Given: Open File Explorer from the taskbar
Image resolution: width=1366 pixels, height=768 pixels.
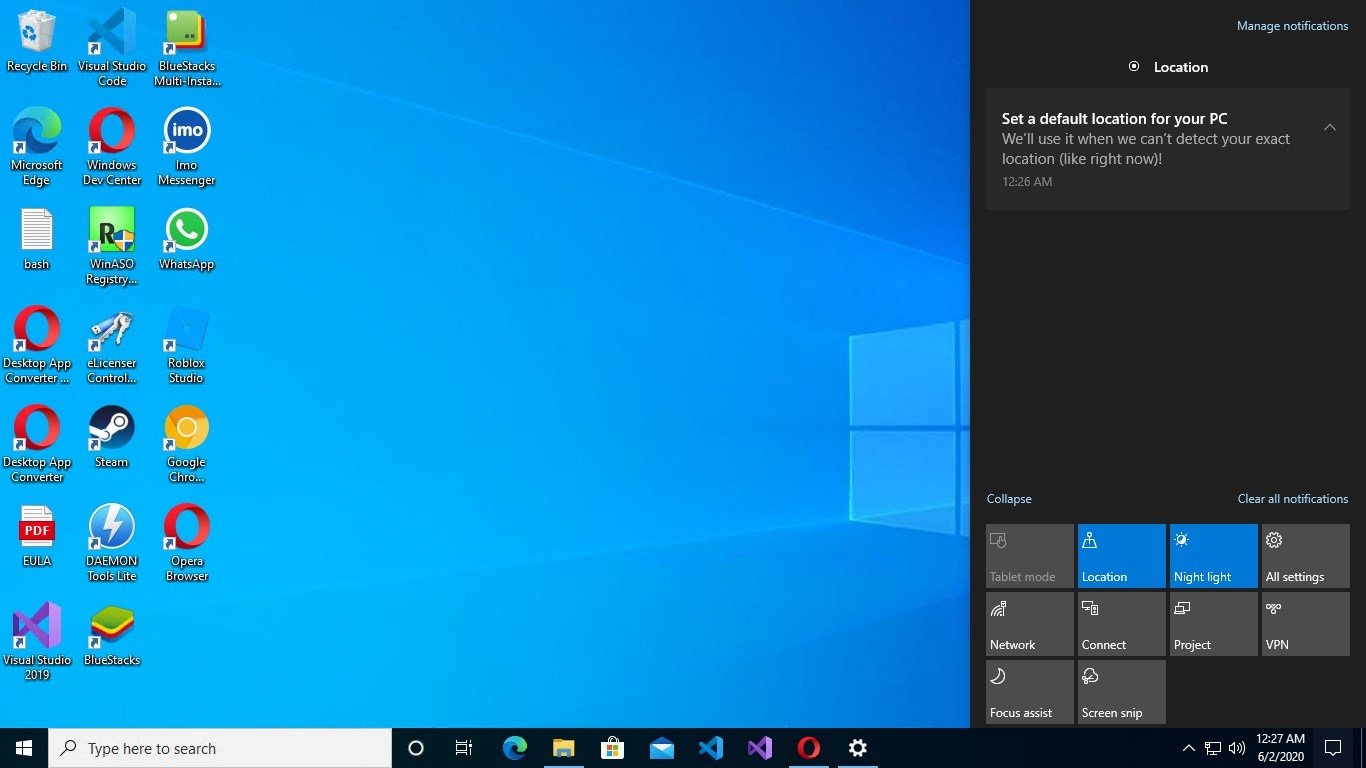Looking at the screenshot, I should (x=564, y=748).
